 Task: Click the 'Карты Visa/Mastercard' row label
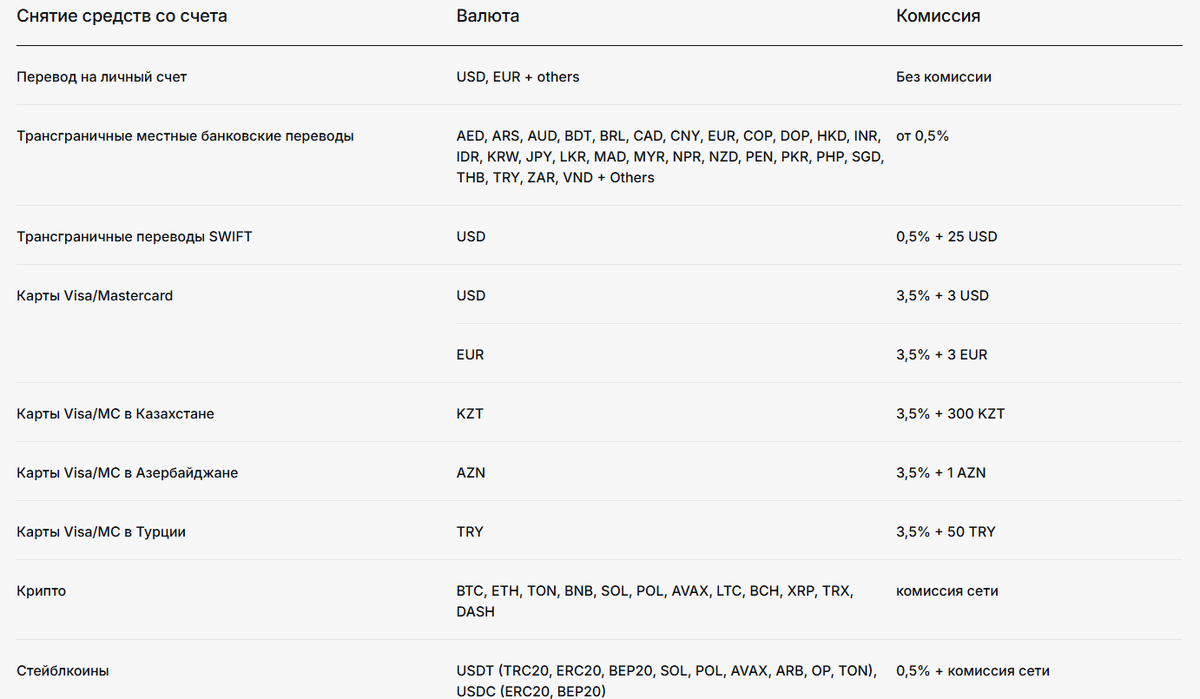[x=95, y=296]
